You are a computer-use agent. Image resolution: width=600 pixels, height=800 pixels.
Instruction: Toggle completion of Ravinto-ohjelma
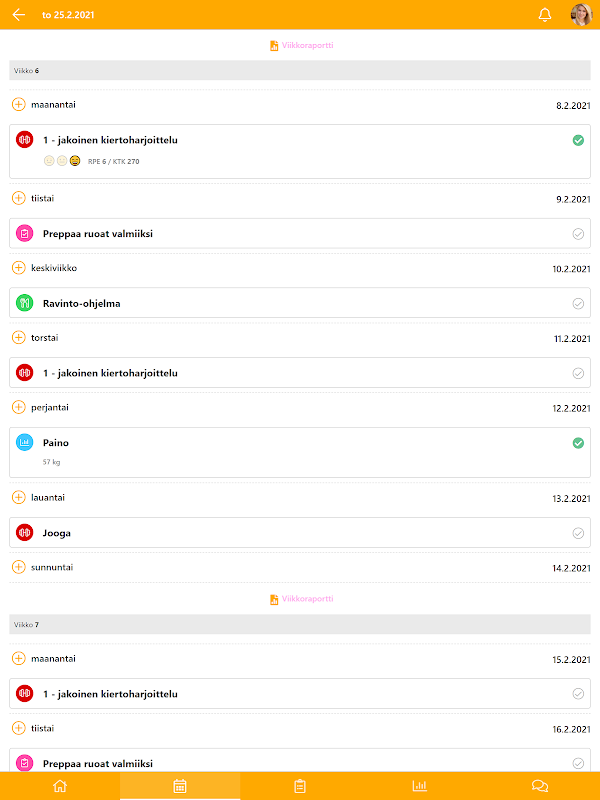(x=578, y=303)
